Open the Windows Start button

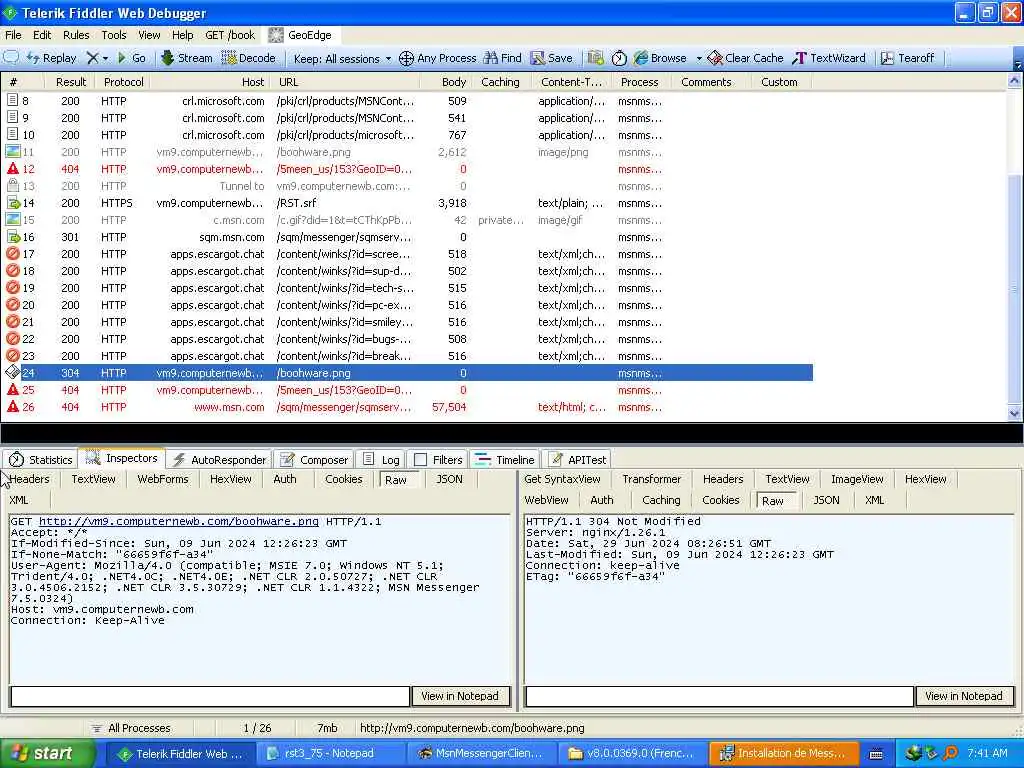click(x=48, y=754)
